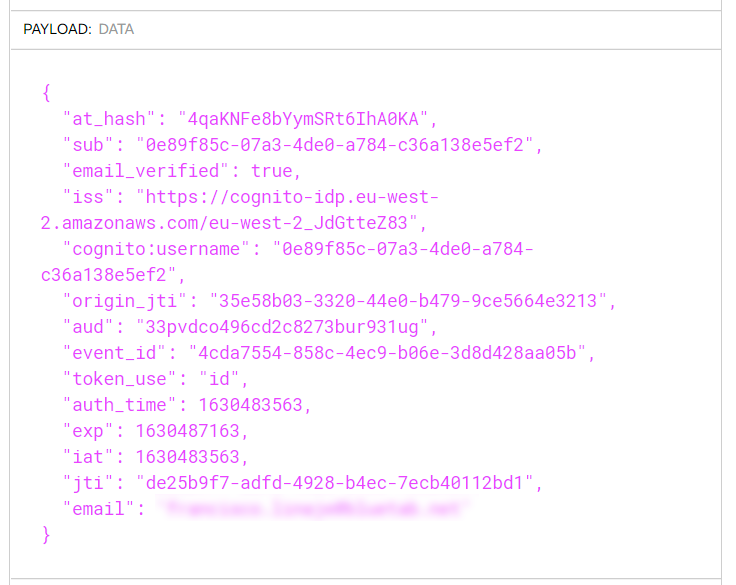Screen dimensions: 736x585
Task: Click the iss cognito-idp URL value
Action: [x=288, y=197]
